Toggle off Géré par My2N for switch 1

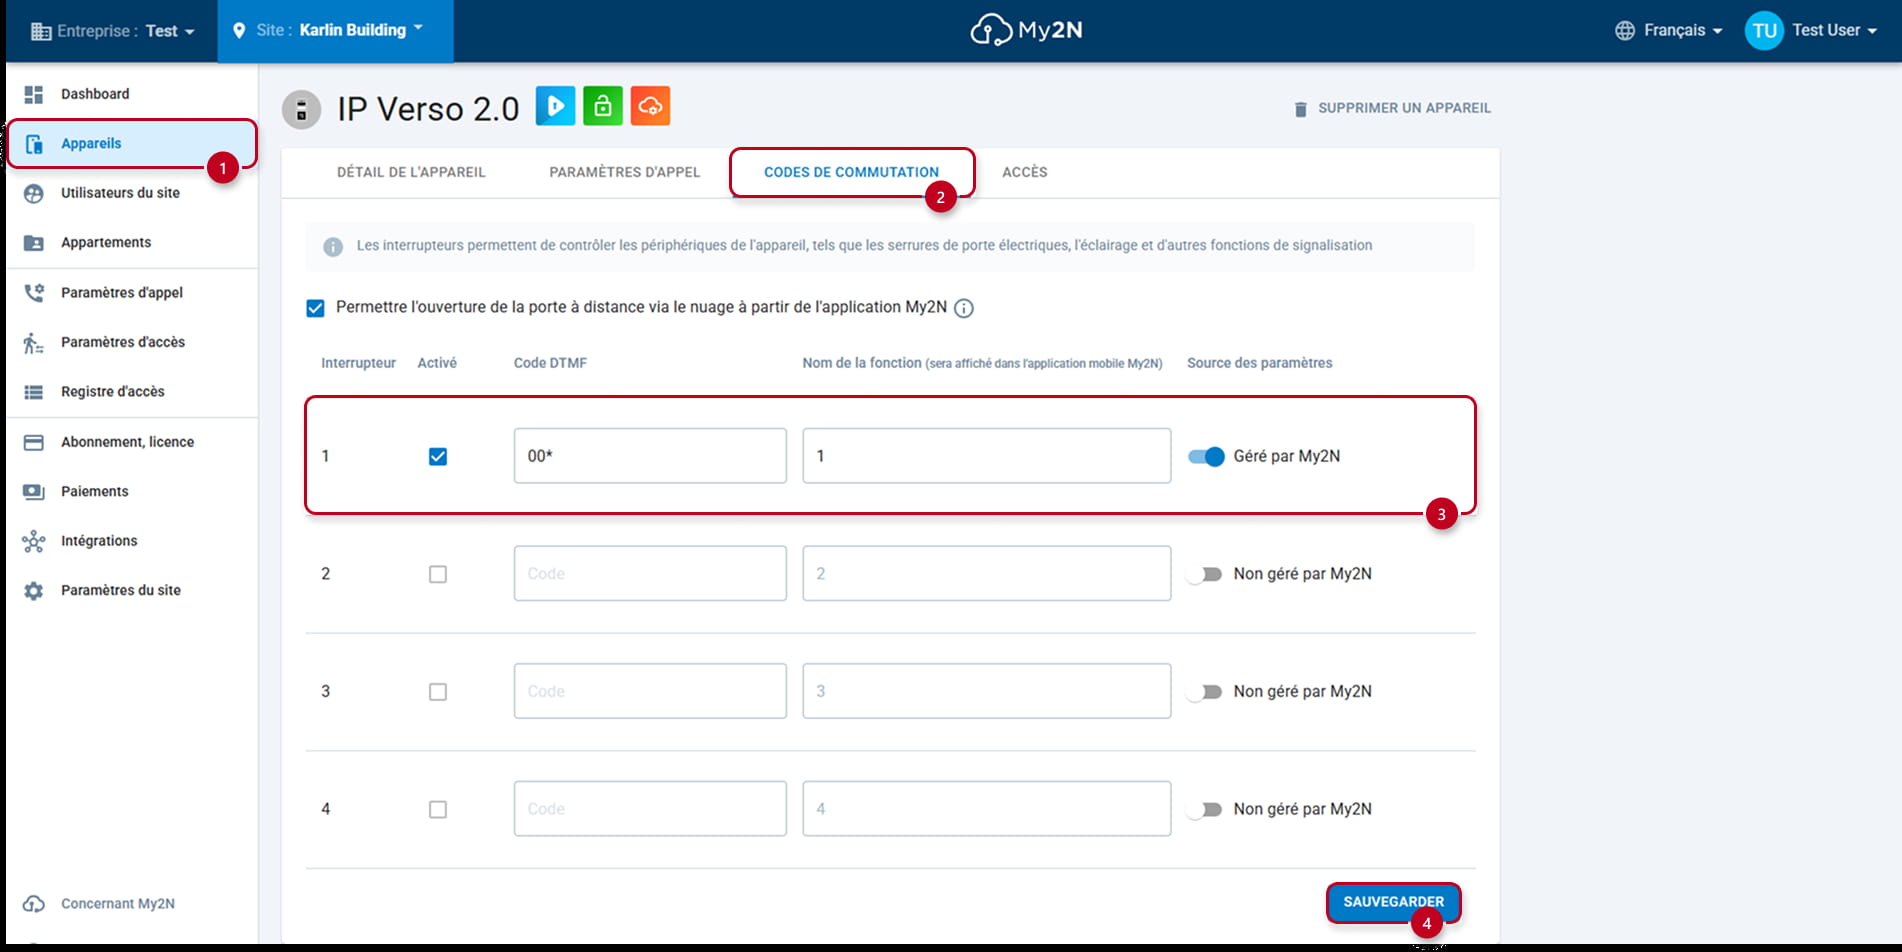(x=1206, y=457)
